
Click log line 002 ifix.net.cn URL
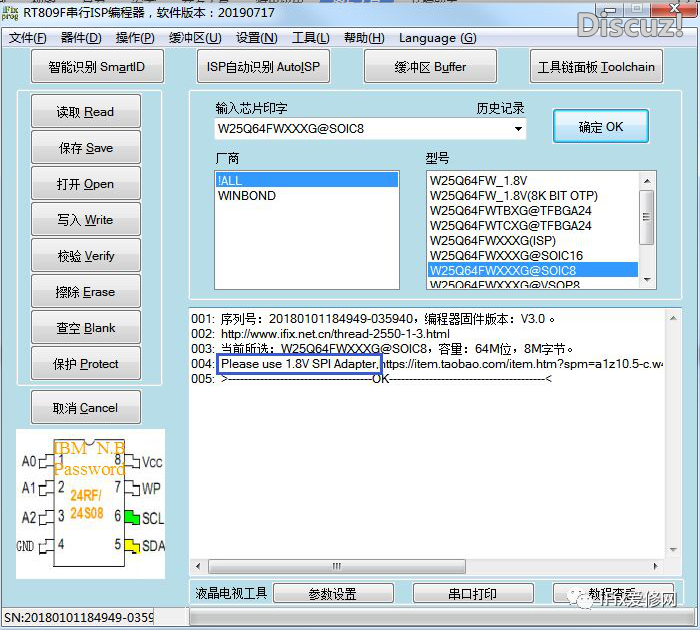[x=335, y=334]
